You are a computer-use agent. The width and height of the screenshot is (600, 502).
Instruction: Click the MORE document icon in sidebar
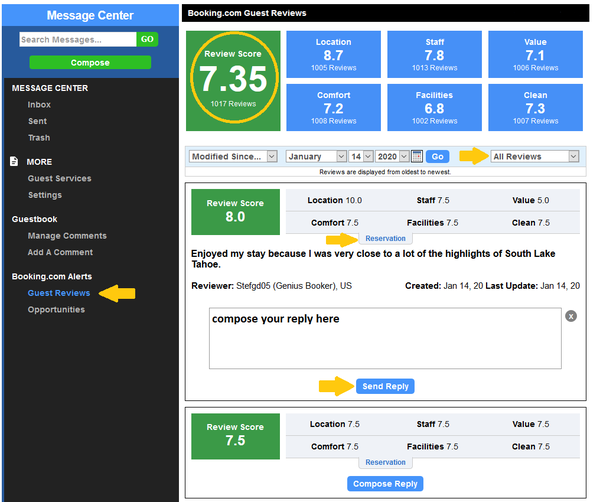point(14,161)
